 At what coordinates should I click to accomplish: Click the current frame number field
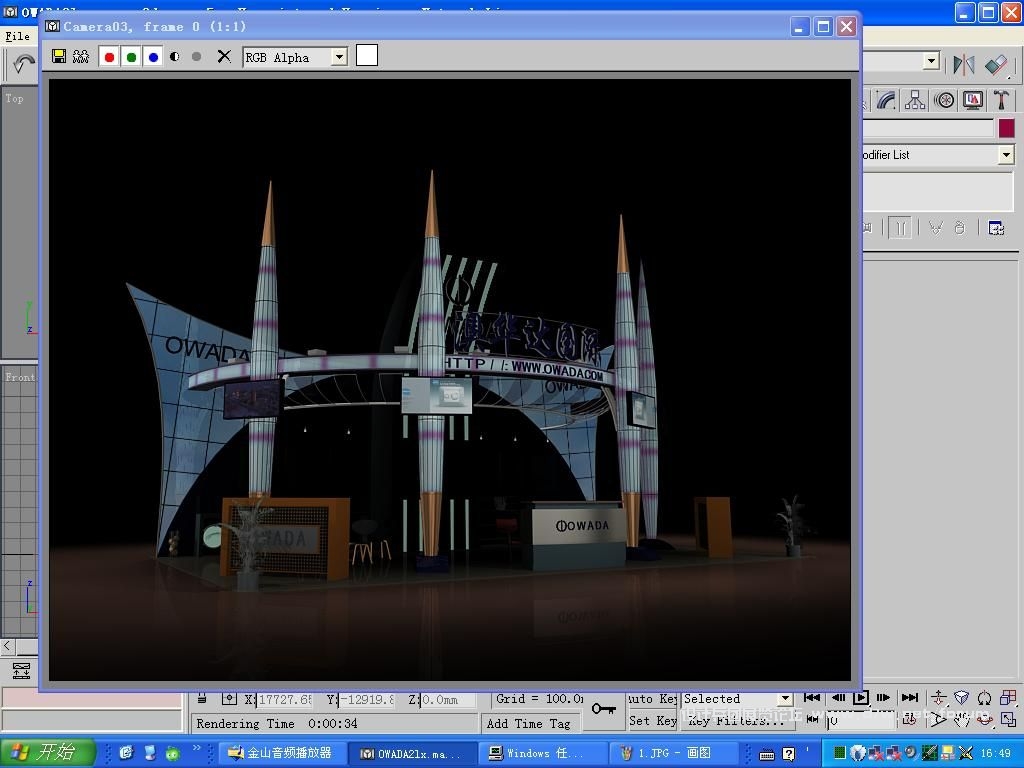click(861, 720)
